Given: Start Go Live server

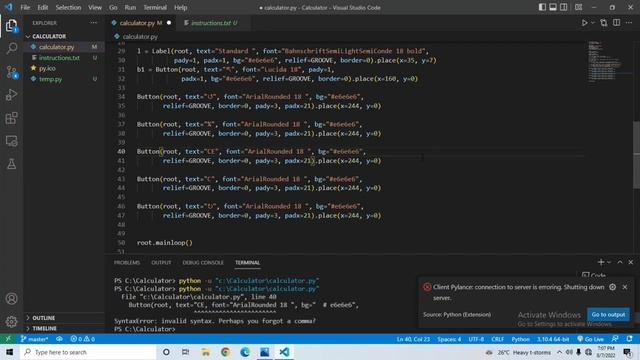Looking at the screenshot, I should pyautogui.click(x=590, y=339).
